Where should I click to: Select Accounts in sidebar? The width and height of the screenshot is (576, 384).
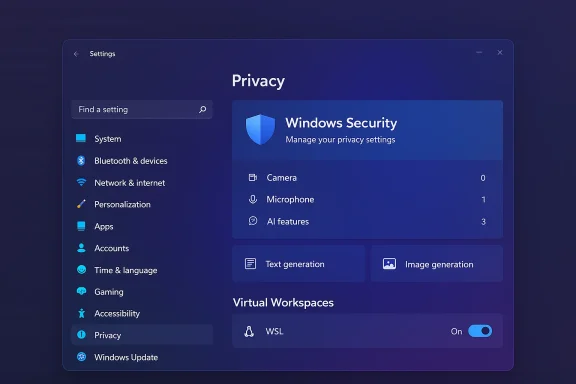point(142,248)
